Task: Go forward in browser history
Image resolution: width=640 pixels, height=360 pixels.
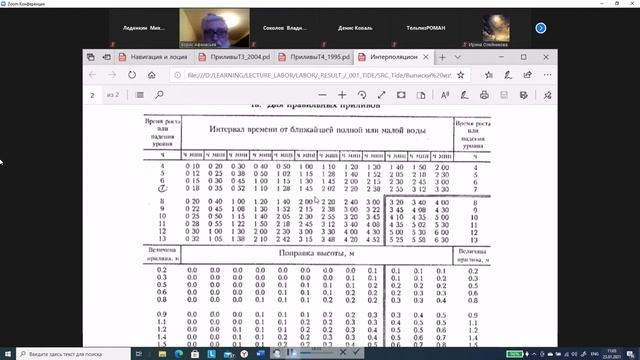Action: (112, 75)
